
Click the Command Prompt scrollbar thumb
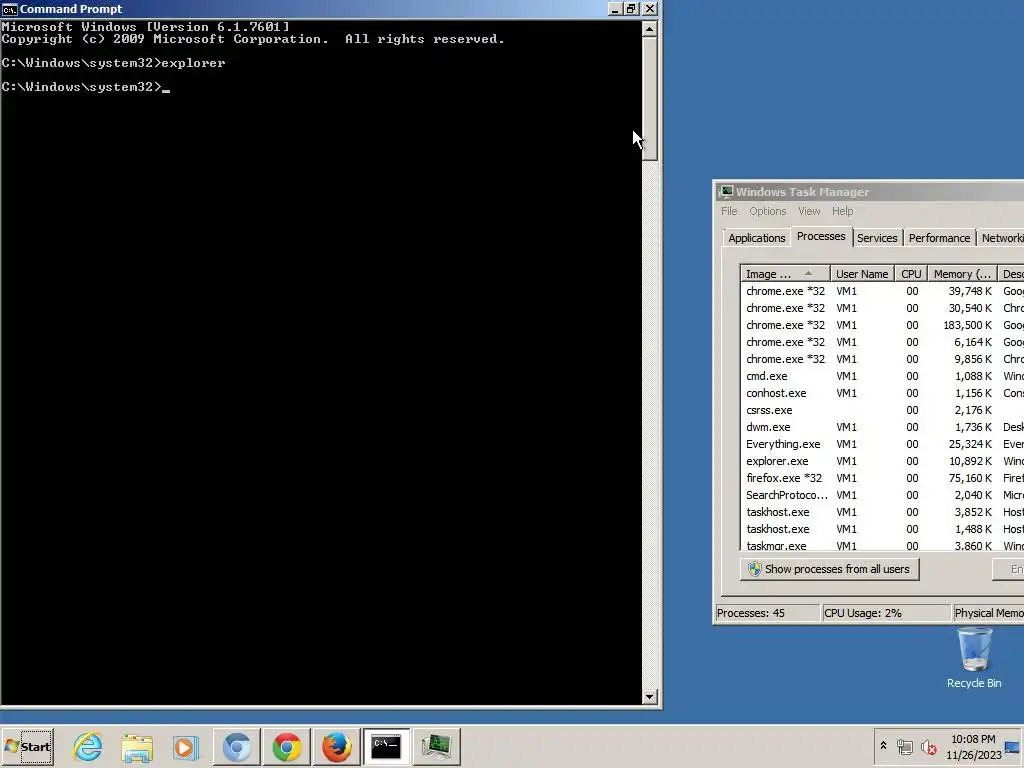[649, 99]
